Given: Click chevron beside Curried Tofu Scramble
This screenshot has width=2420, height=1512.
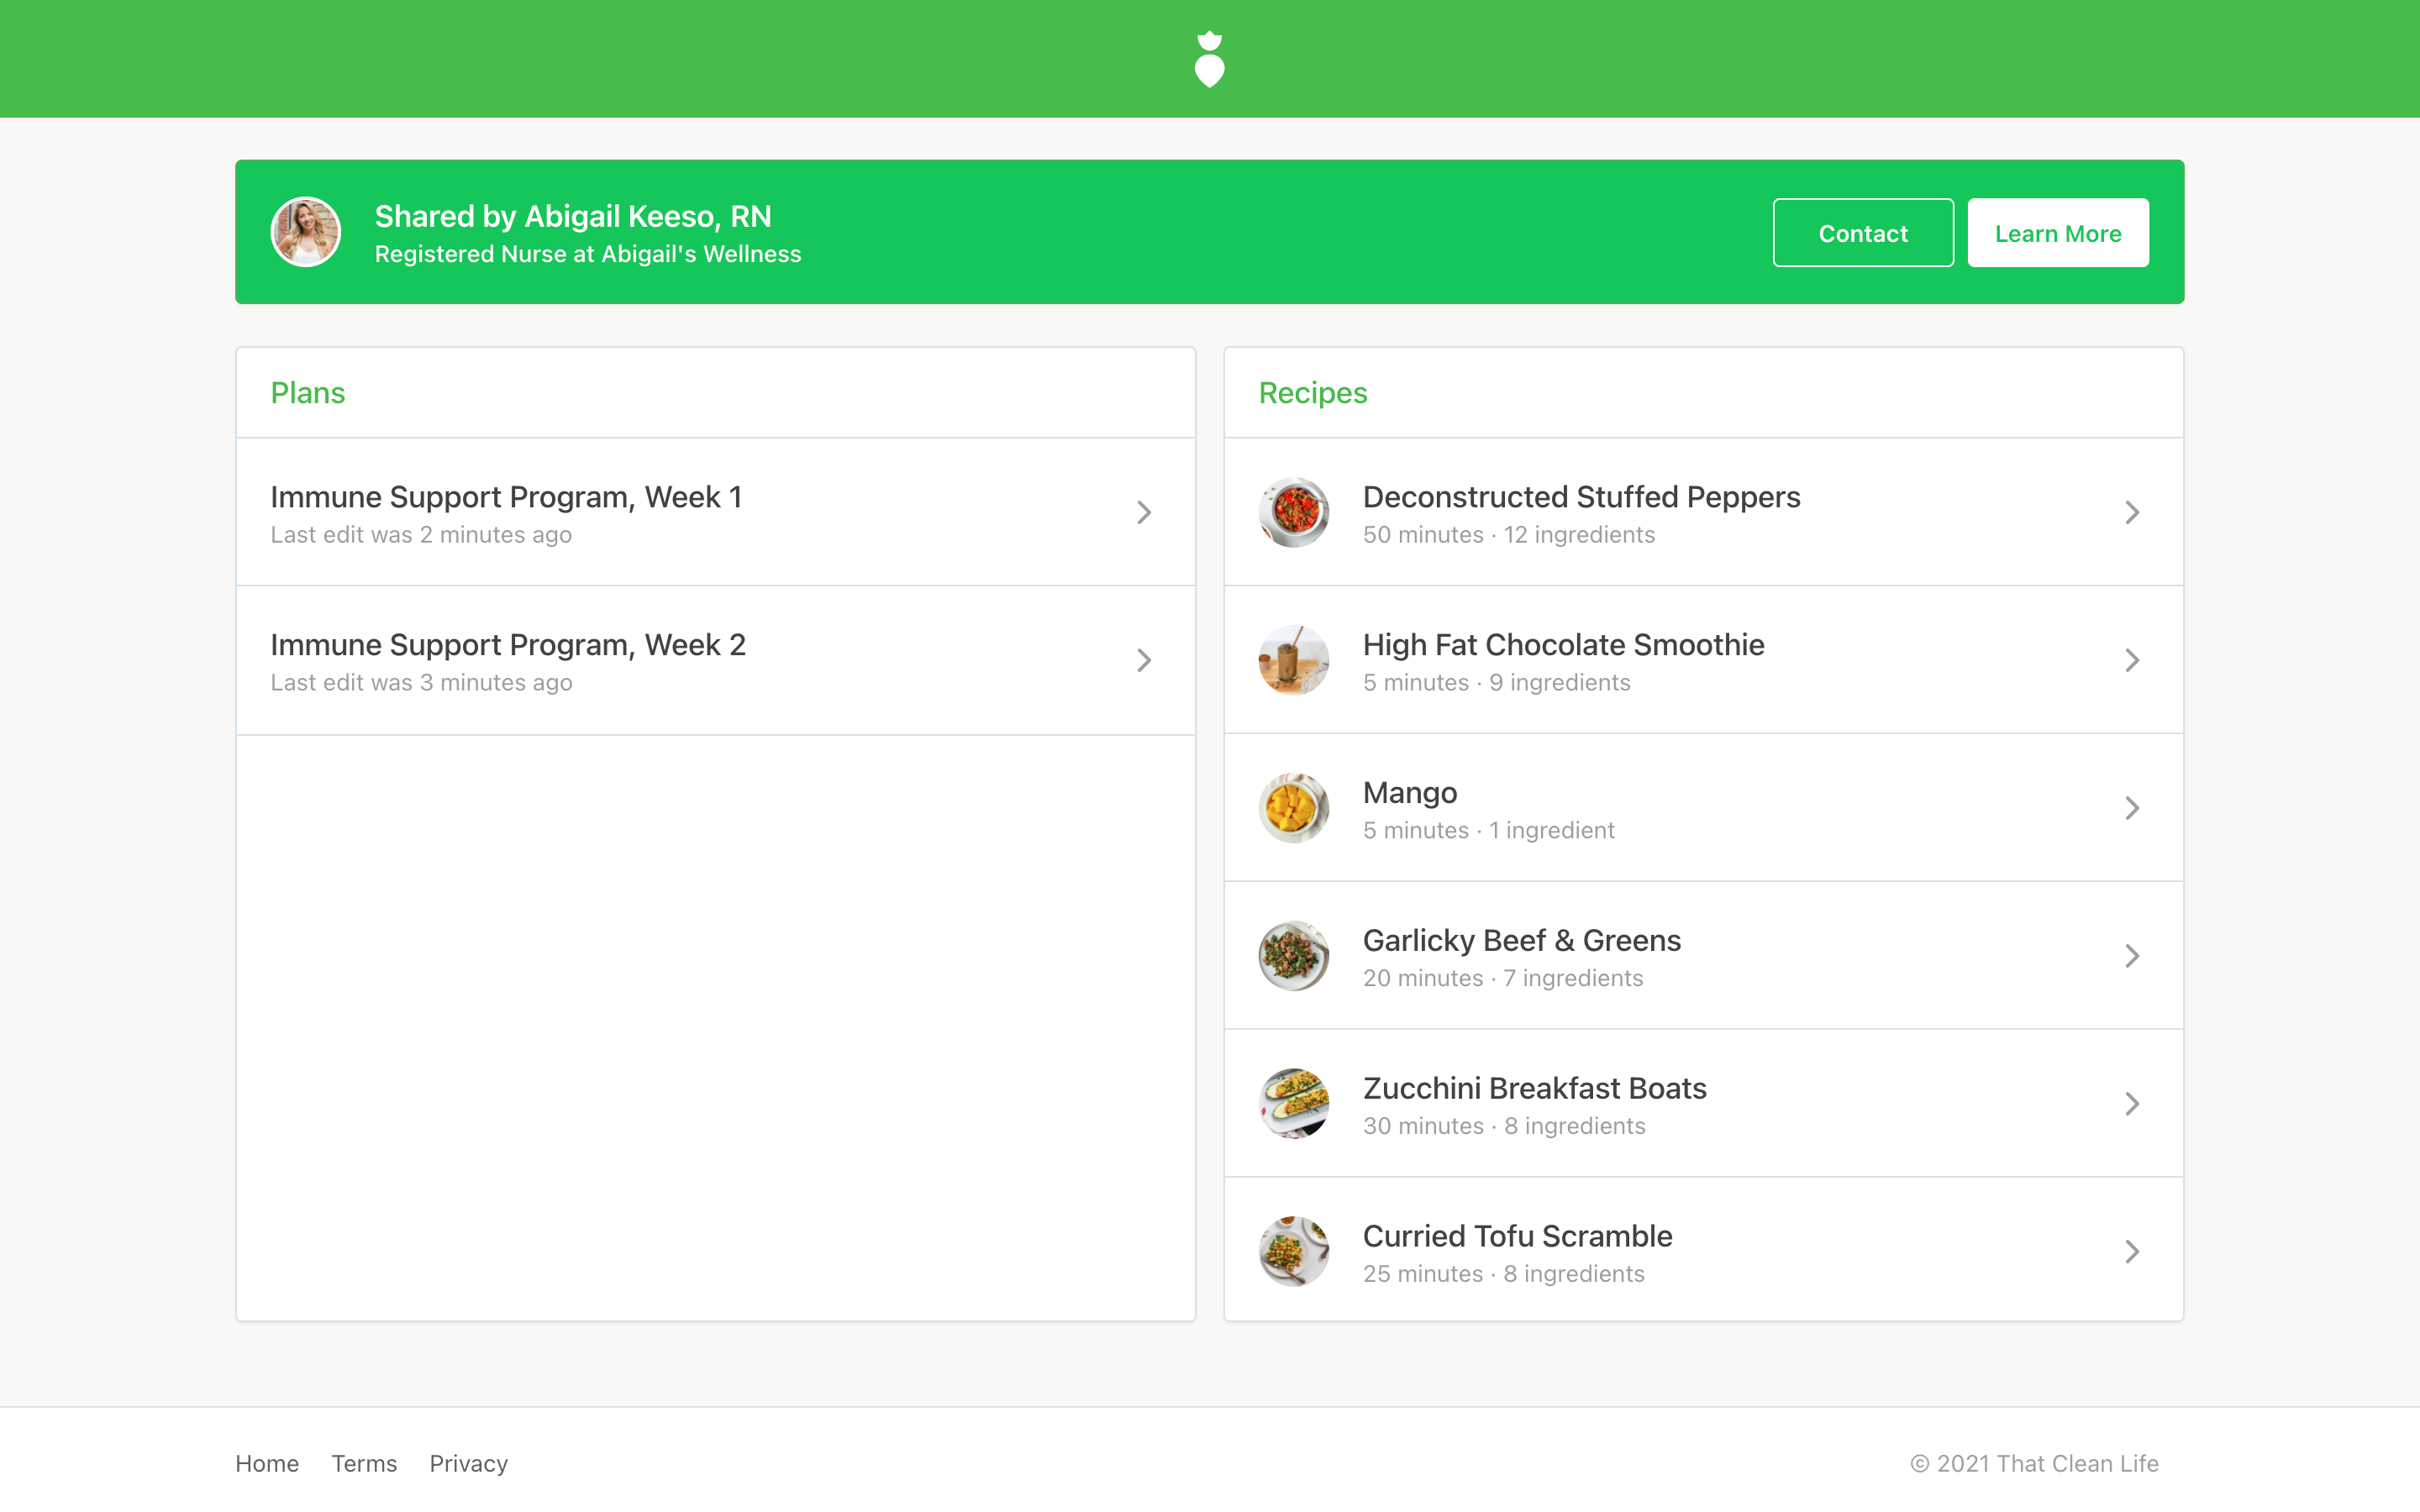Looking at the screenshot, I should click(2132, 1252).
